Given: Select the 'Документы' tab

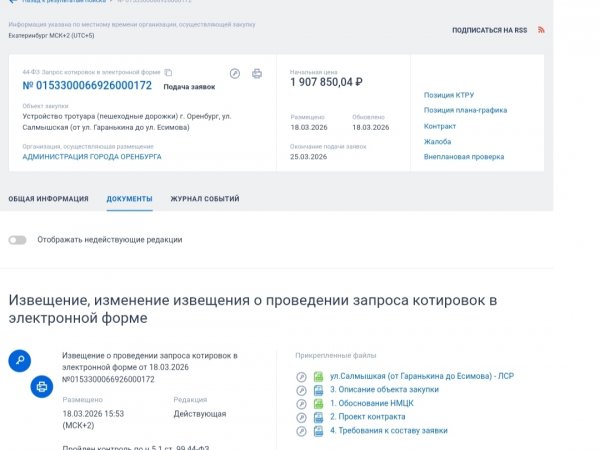Looking at the screenshot, I should click(129, 199).
